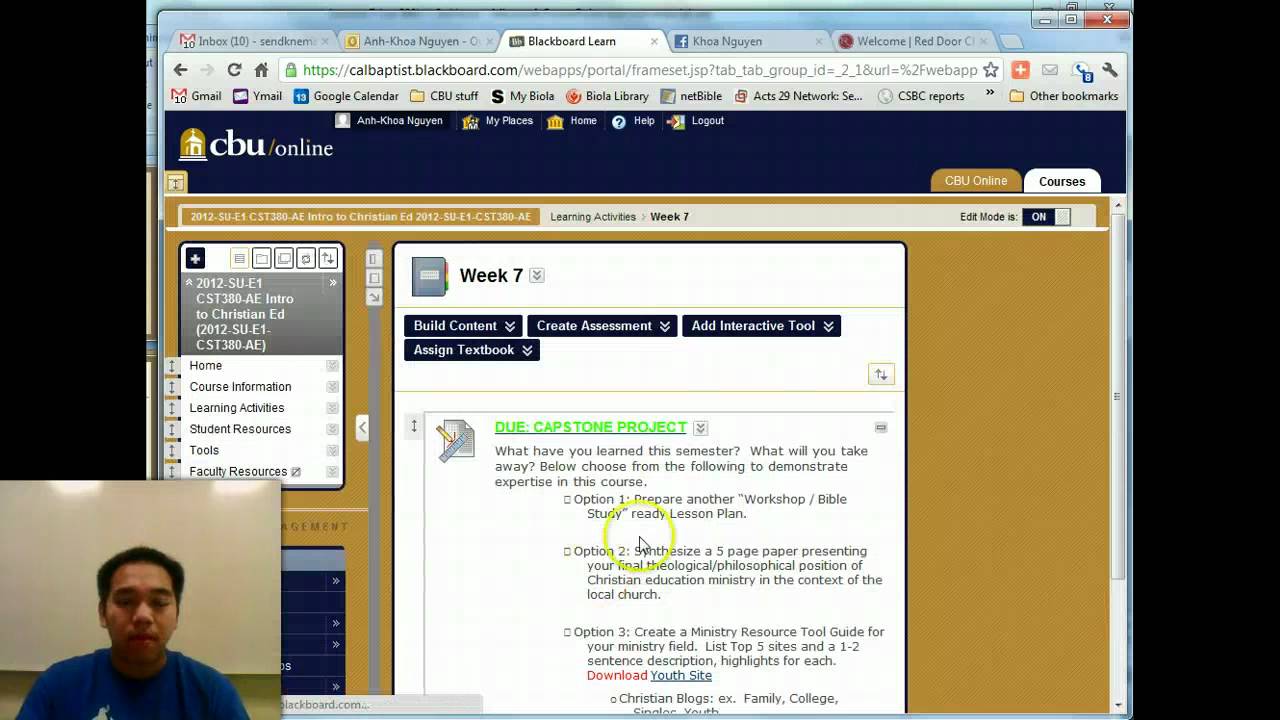Expand Assign Textbook menu
This screenshot has width=1280, height=720.
472,350
